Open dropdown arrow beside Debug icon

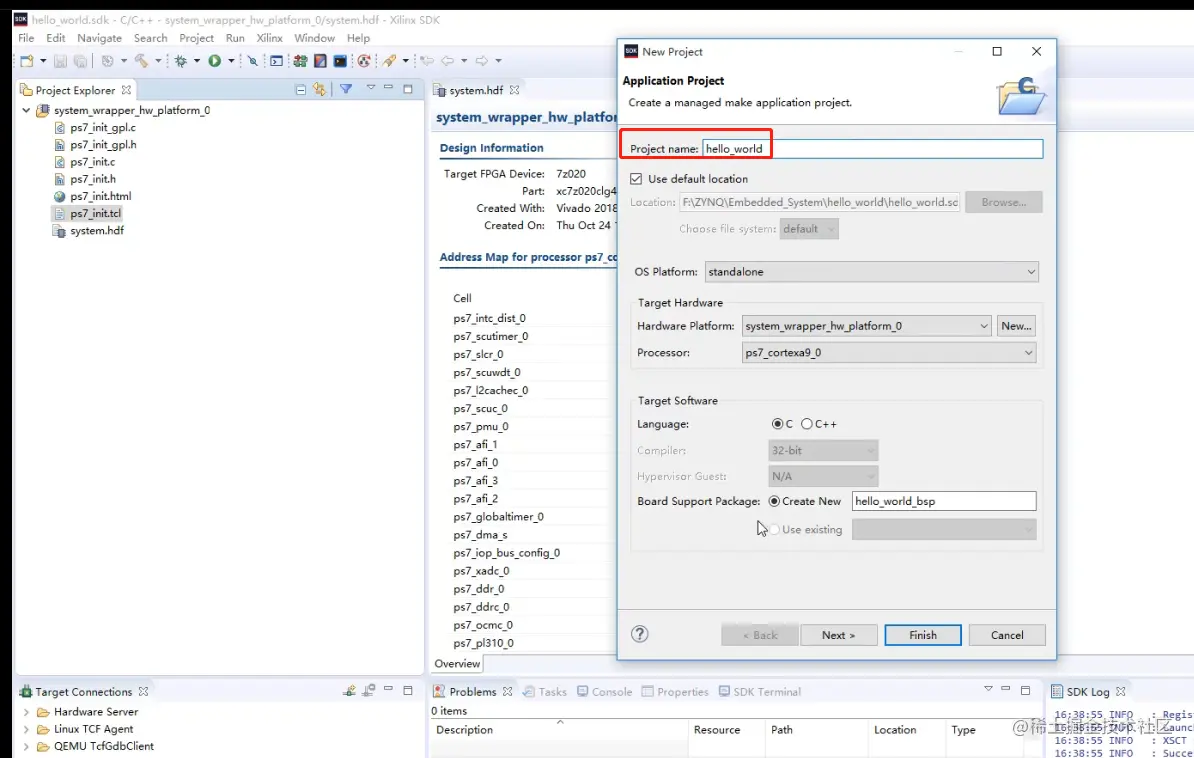point(196,61)
